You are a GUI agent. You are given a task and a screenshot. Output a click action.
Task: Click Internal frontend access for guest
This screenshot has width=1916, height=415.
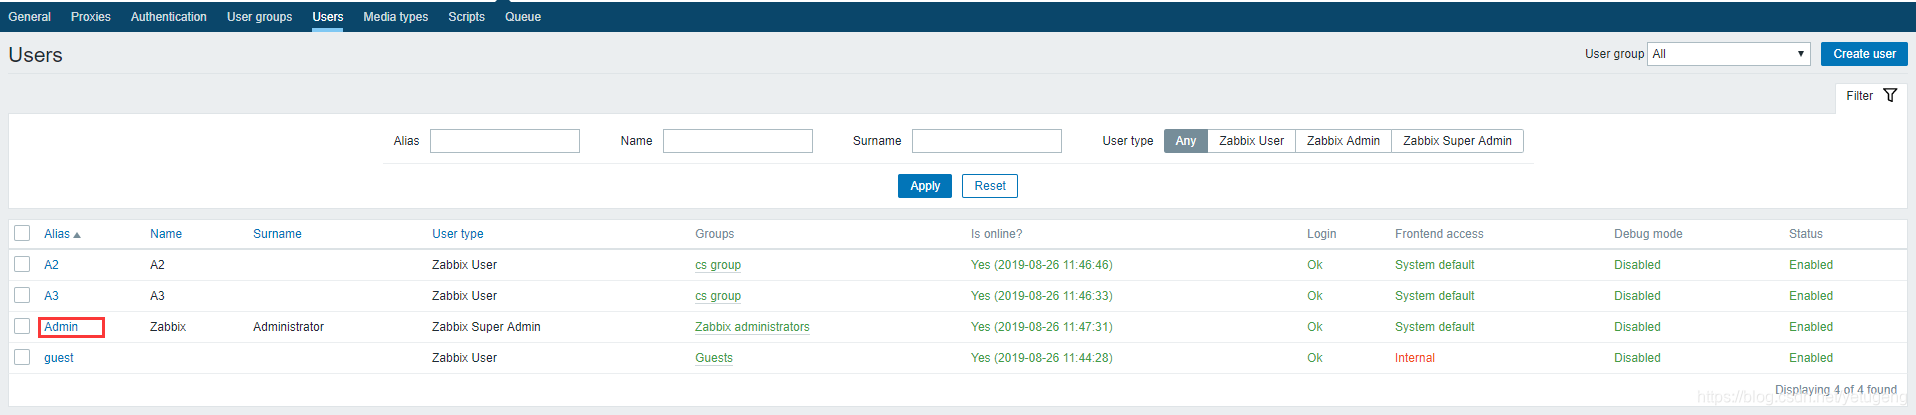pos(1415,358)
